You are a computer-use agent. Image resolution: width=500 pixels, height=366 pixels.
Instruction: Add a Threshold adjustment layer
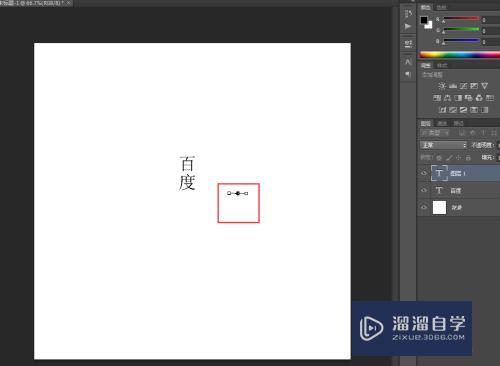tap(463, 110)
